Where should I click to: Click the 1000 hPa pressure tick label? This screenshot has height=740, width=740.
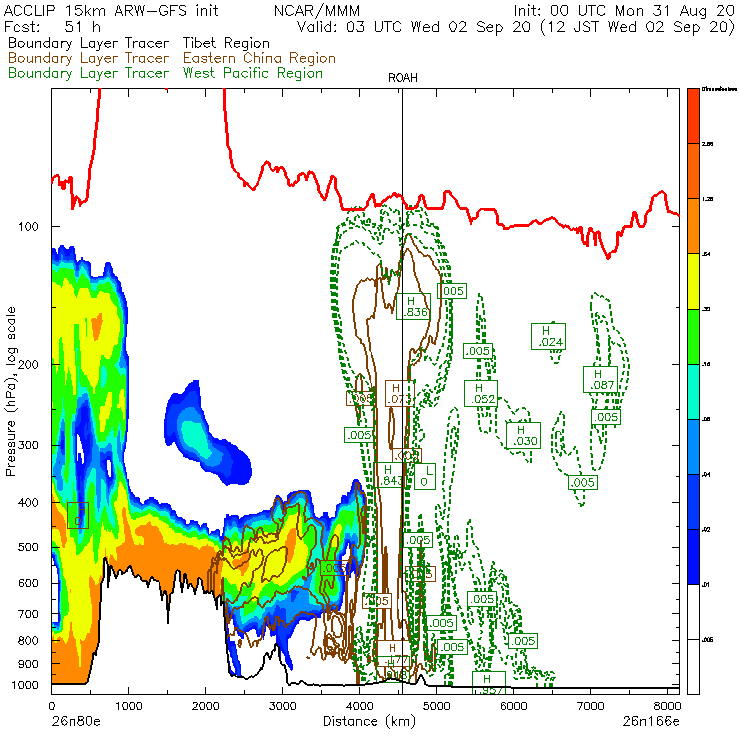point(25,685)
